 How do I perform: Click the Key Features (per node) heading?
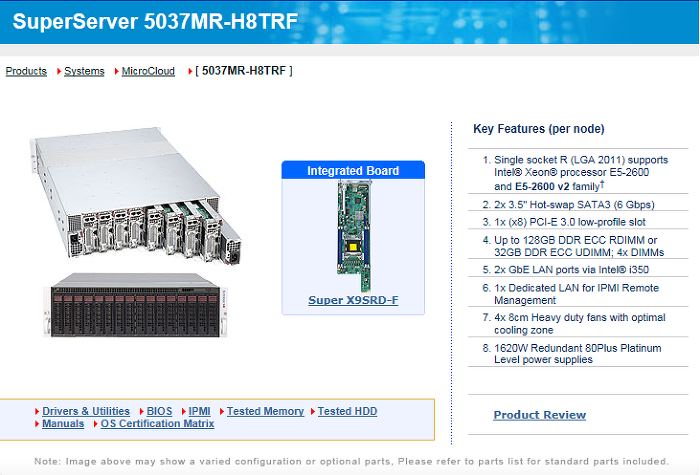click(x=539, y=129)
